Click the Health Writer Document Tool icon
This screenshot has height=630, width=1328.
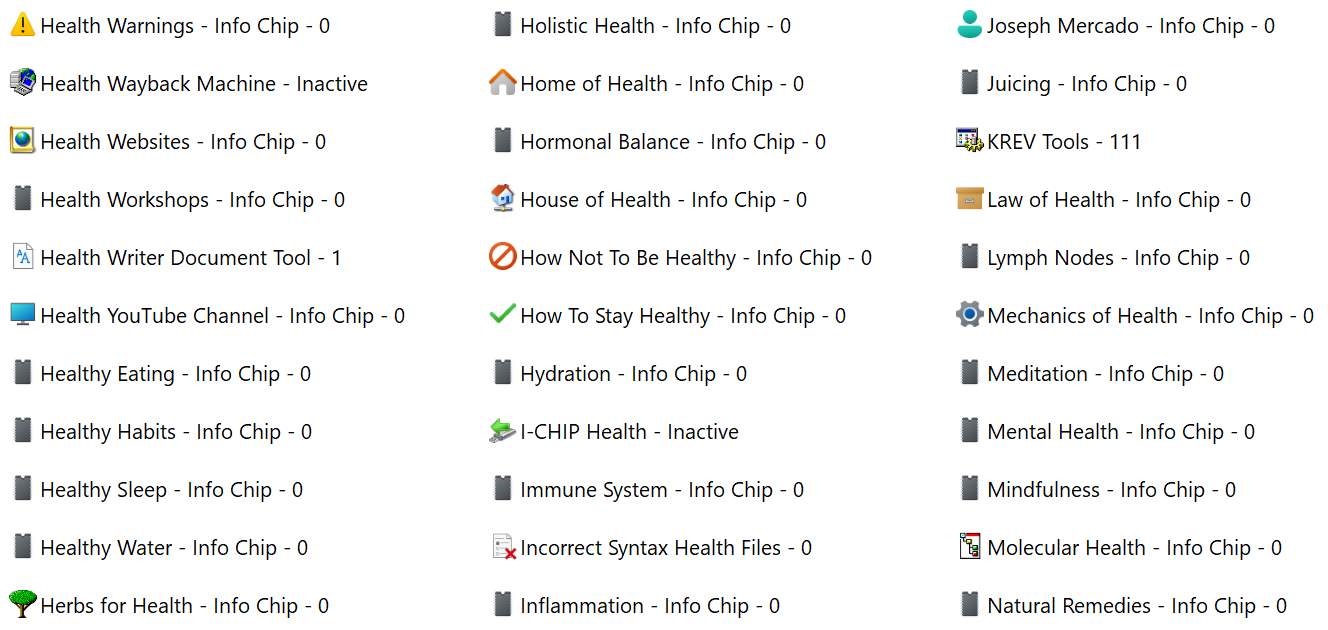click(22, 258)
